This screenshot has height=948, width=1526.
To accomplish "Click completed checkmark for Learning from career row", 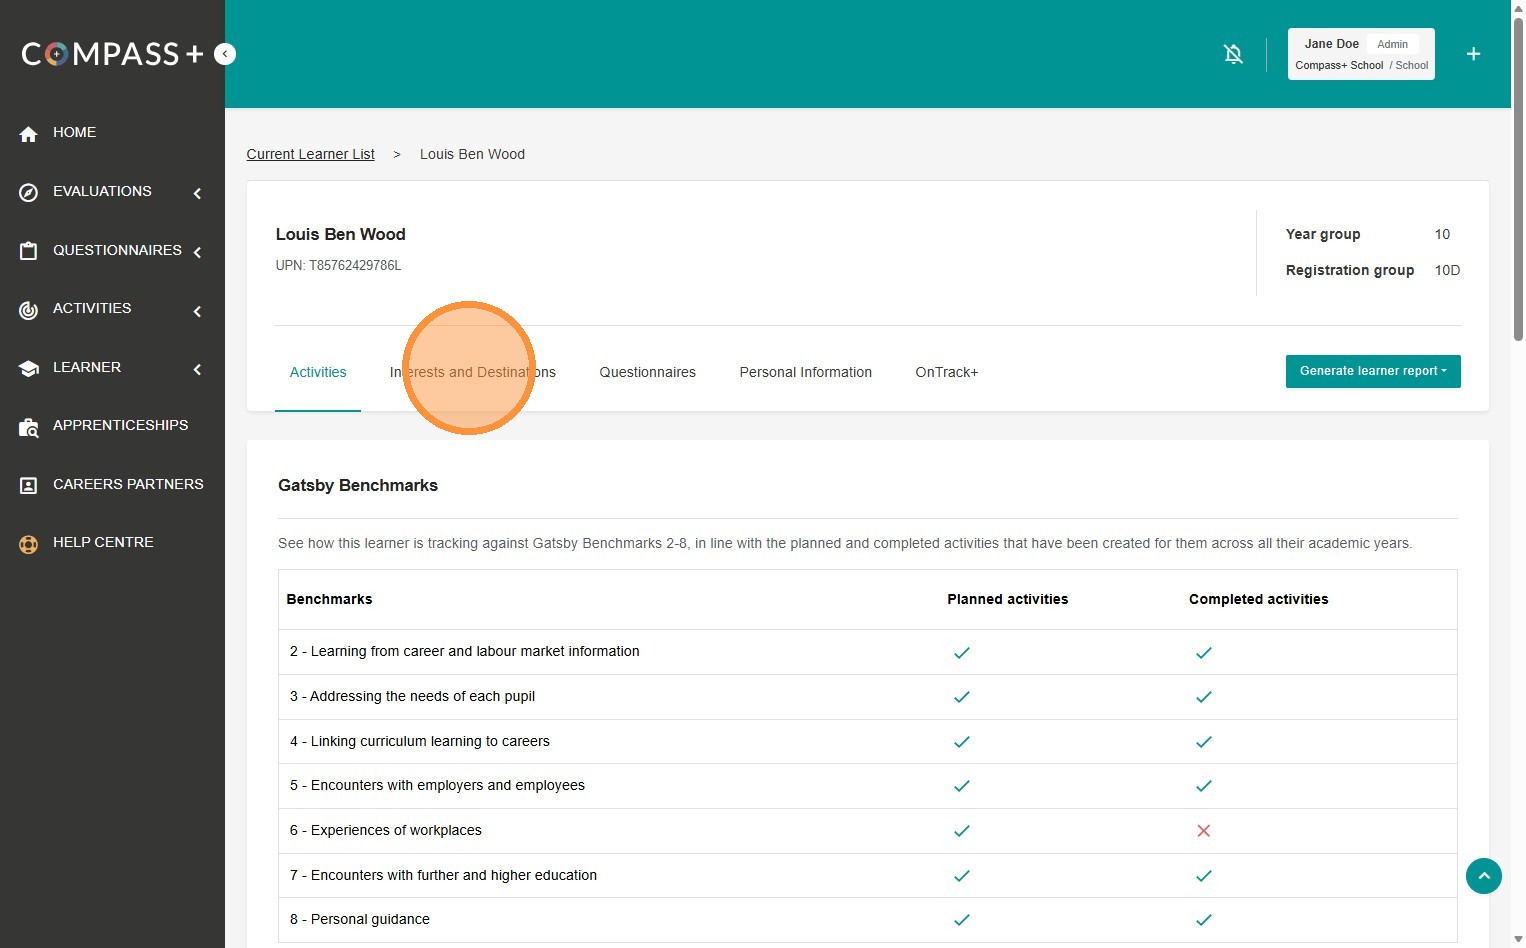I will coord(1204,653).
